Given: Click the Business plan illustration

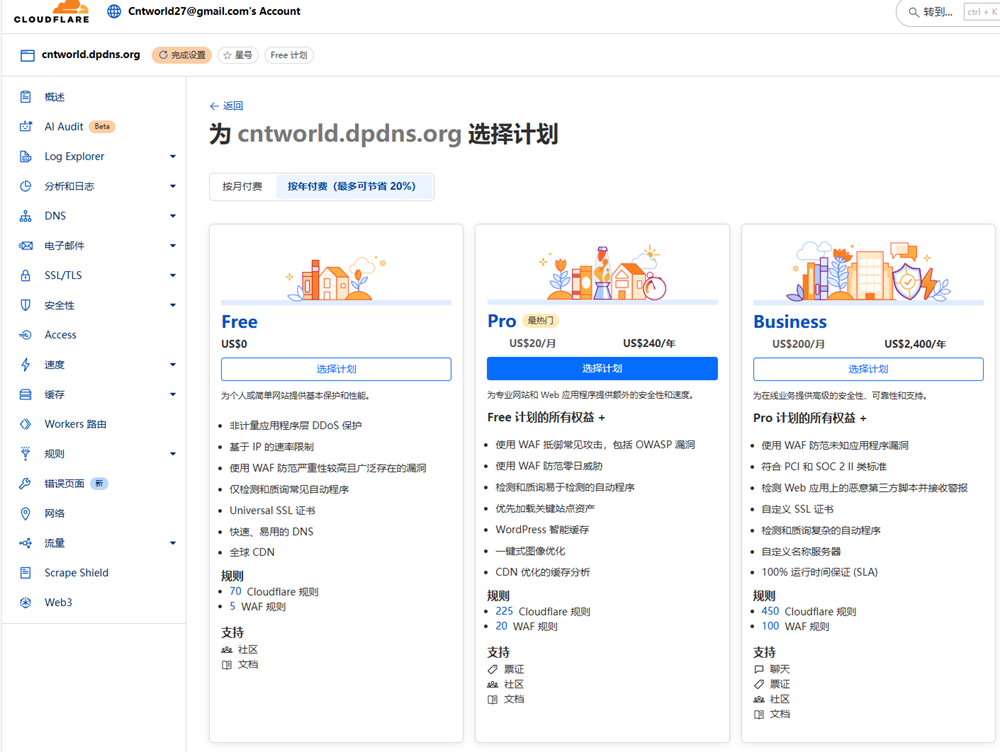Looking at the screenshot, I should [x=868, y=271].
